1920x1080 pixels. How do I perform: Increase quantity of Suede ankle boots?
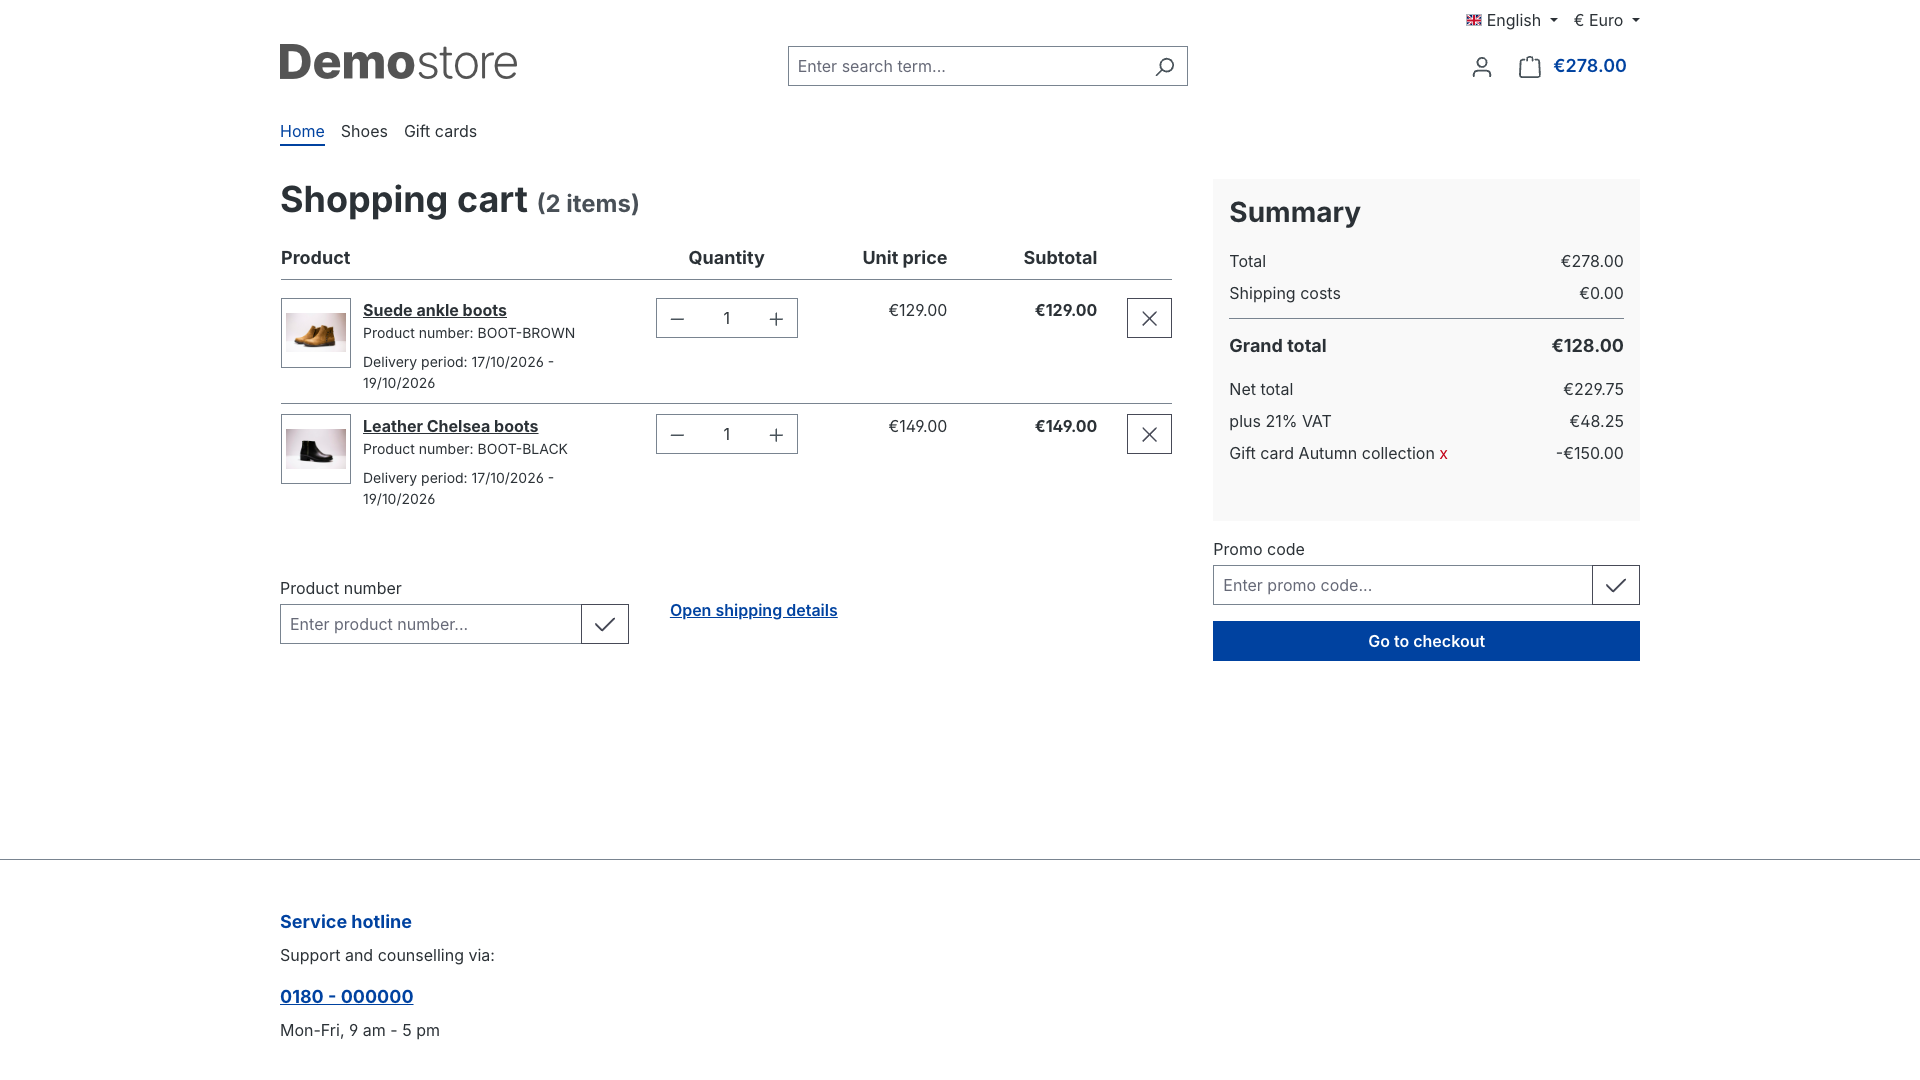[x=776, y=318]
